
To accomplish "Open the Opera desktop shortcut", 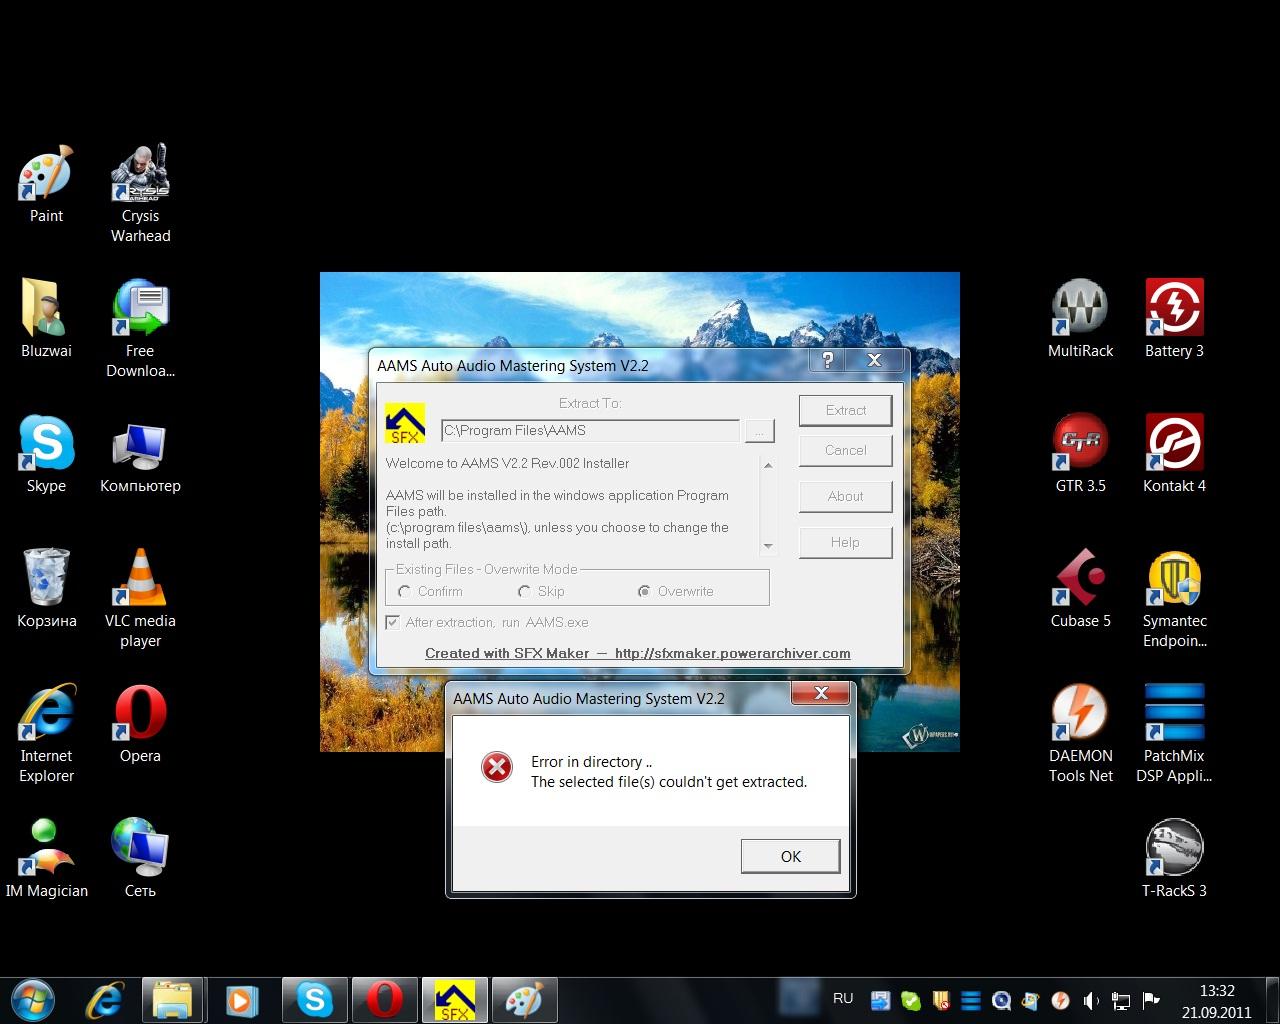I will [140, 723].
